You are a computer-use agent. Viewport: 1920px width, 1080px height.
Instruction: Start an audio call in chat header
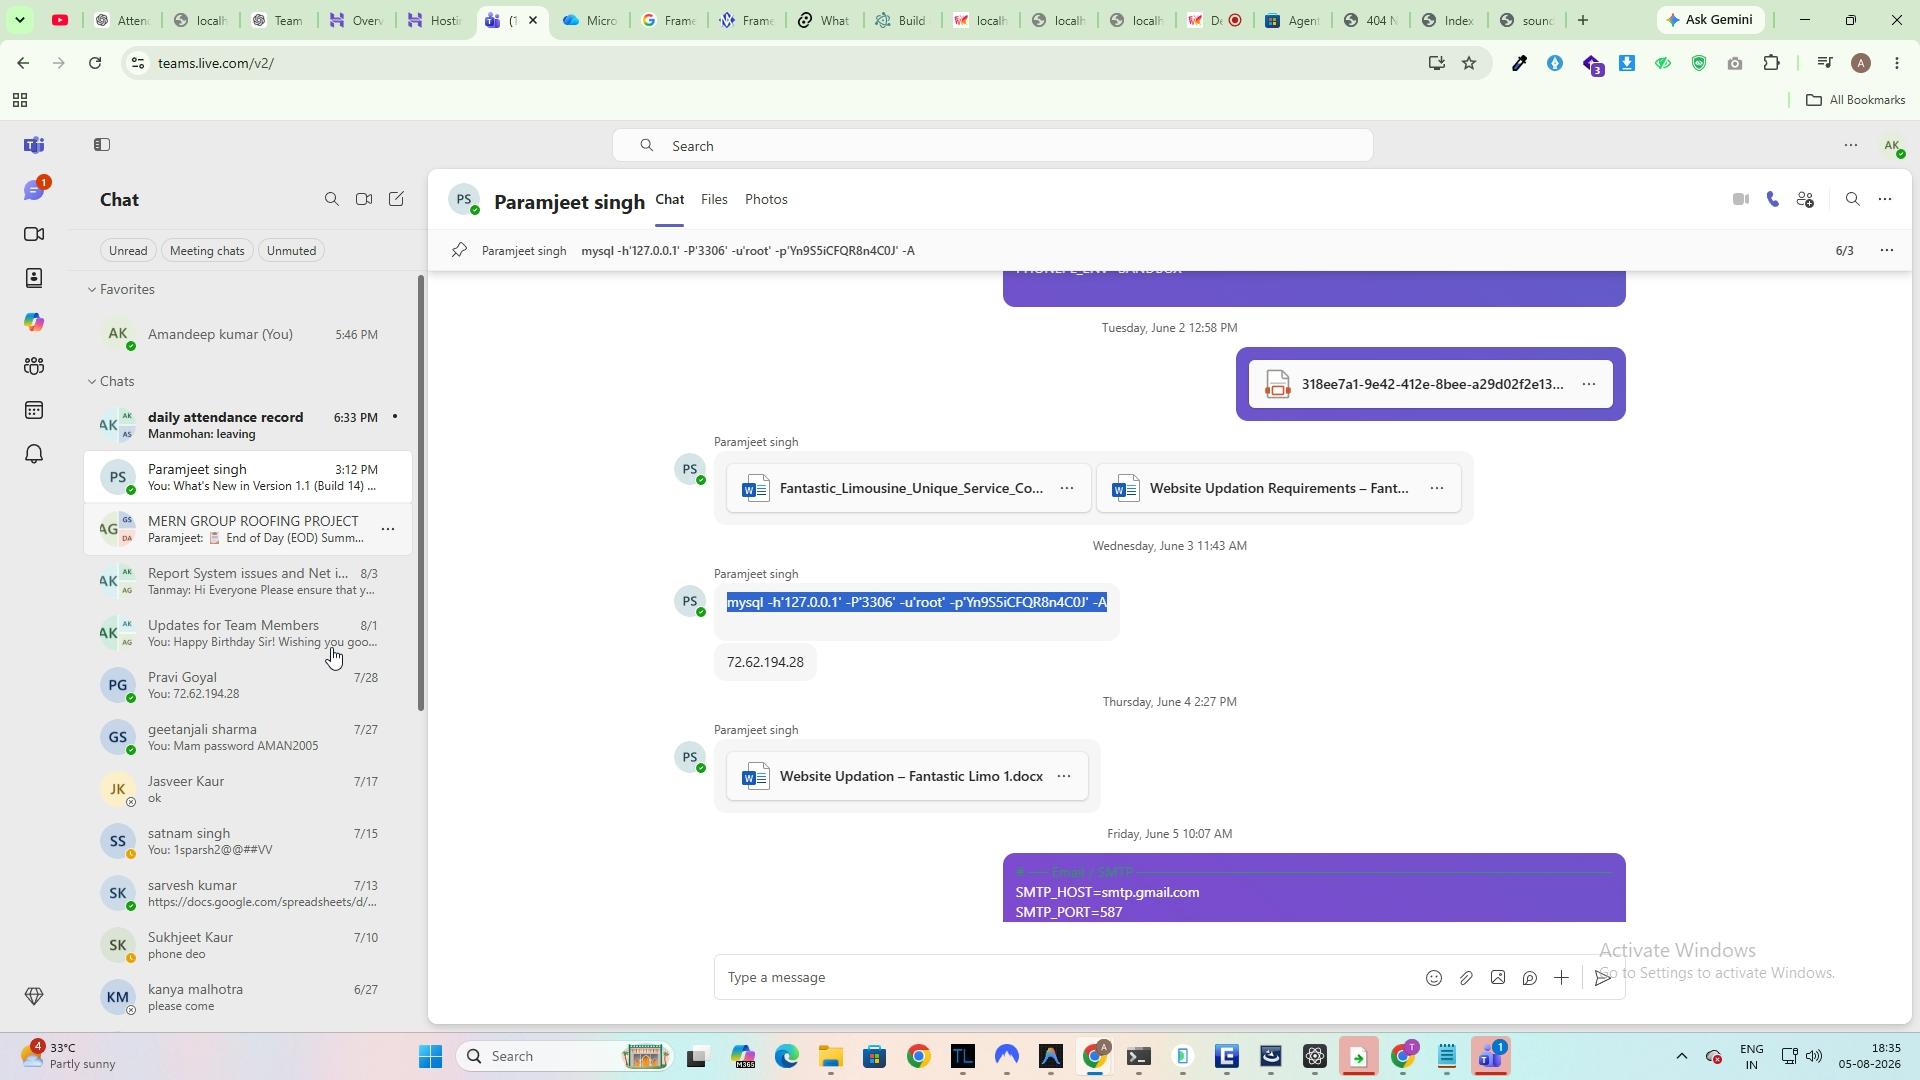[x=1773, y=200]
